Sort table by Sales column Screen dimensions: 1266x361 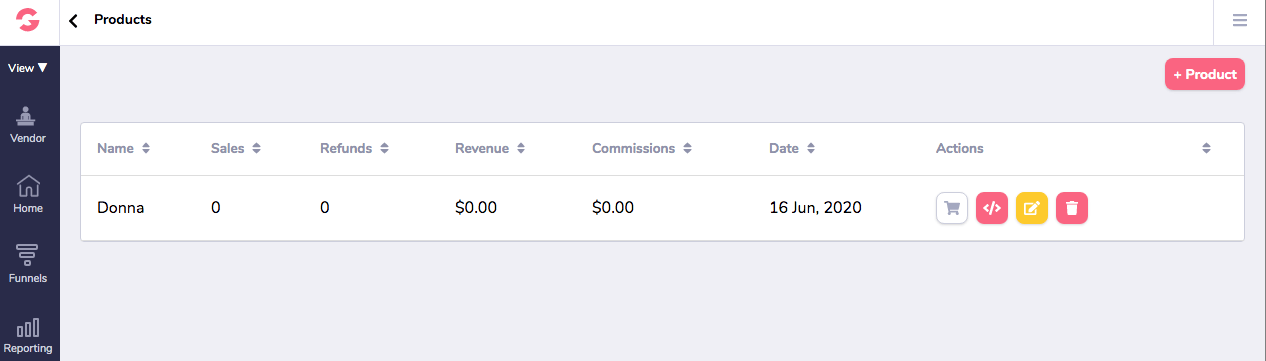(x=236, y=148)
